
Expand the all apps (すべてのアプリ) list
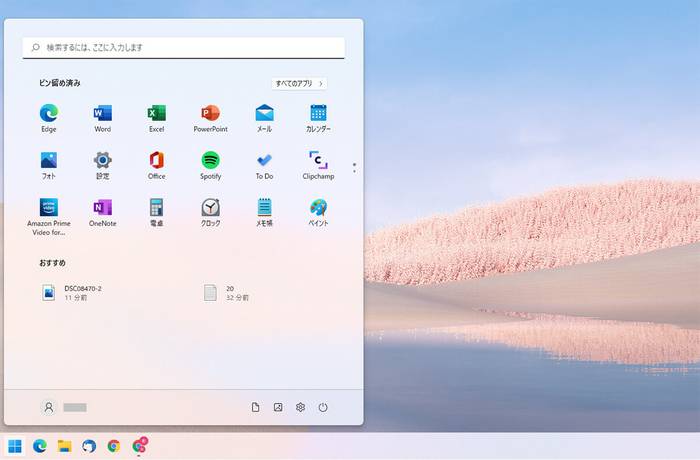(299, 84)
